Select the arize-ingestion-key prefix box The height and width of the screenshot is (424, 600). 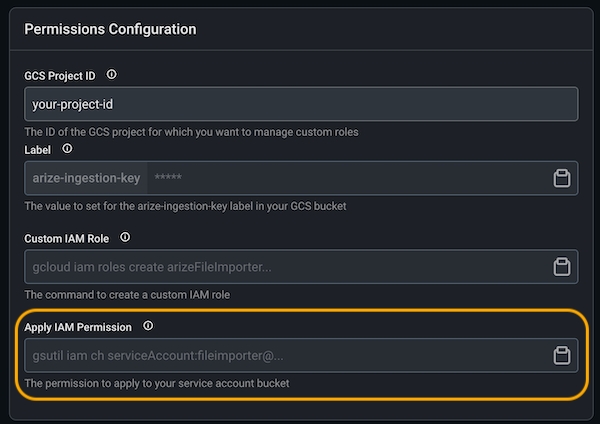coord(86,178)
